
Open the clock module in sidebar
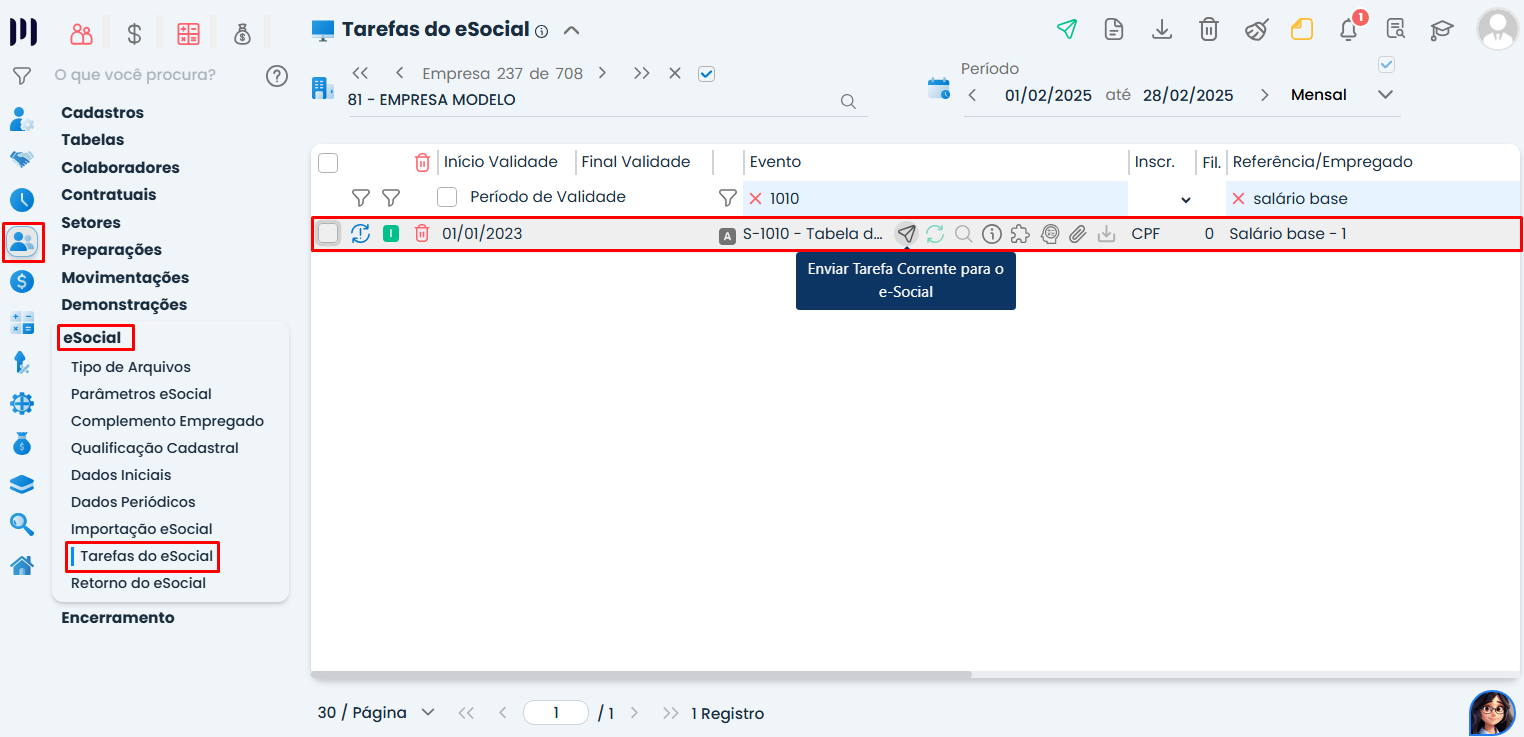tap(22, 200)
